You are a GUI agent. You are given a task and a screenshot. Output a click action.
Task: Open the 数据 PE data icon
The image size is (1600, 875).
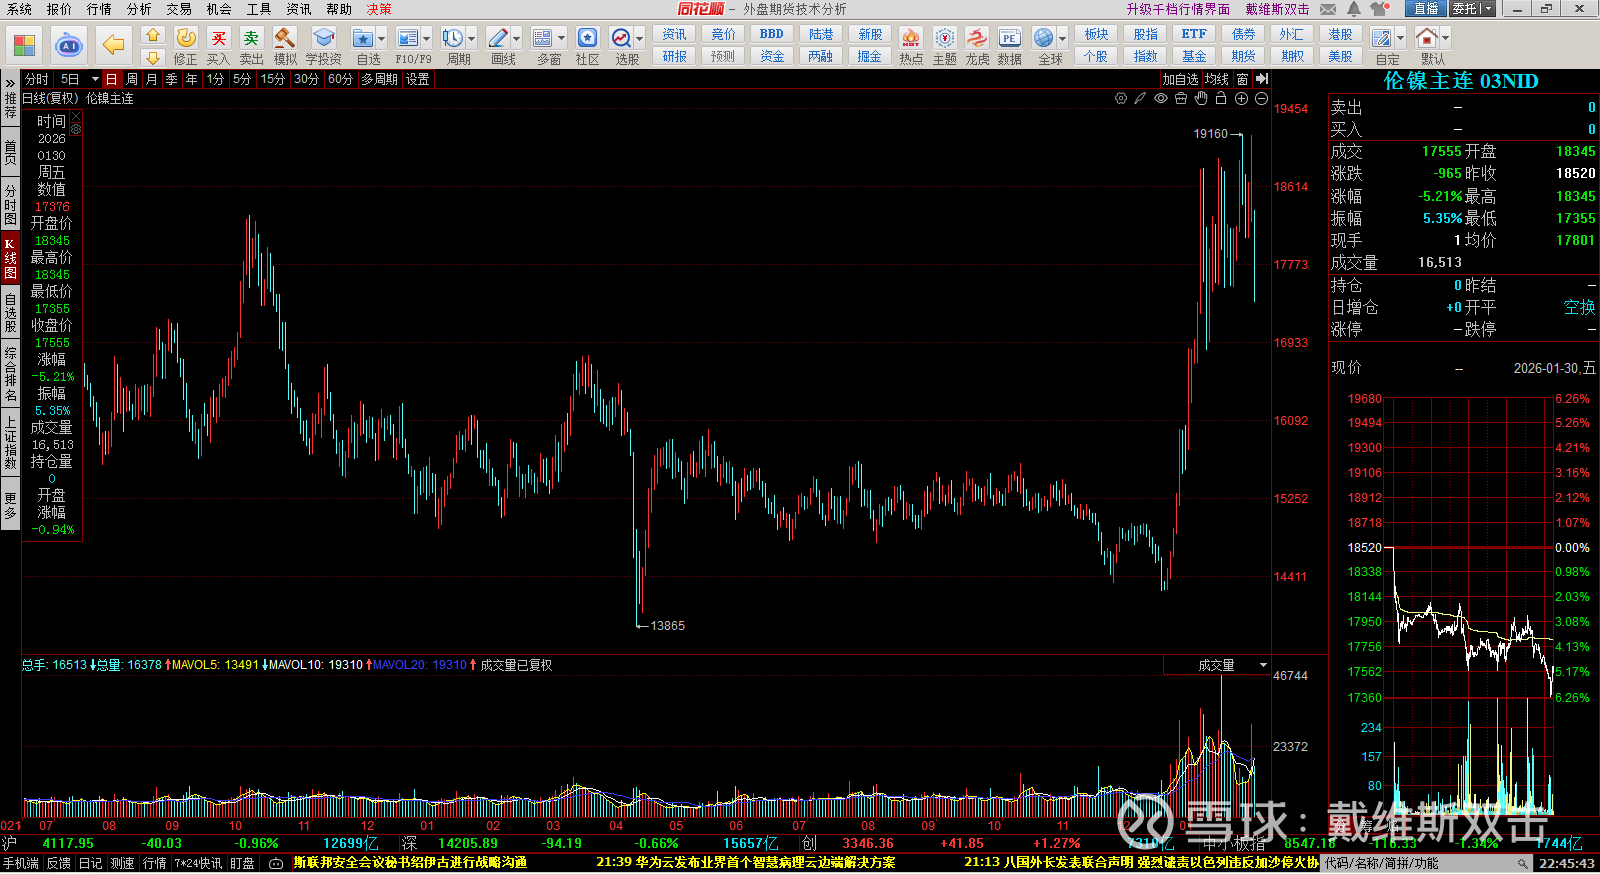point(1010,38)
